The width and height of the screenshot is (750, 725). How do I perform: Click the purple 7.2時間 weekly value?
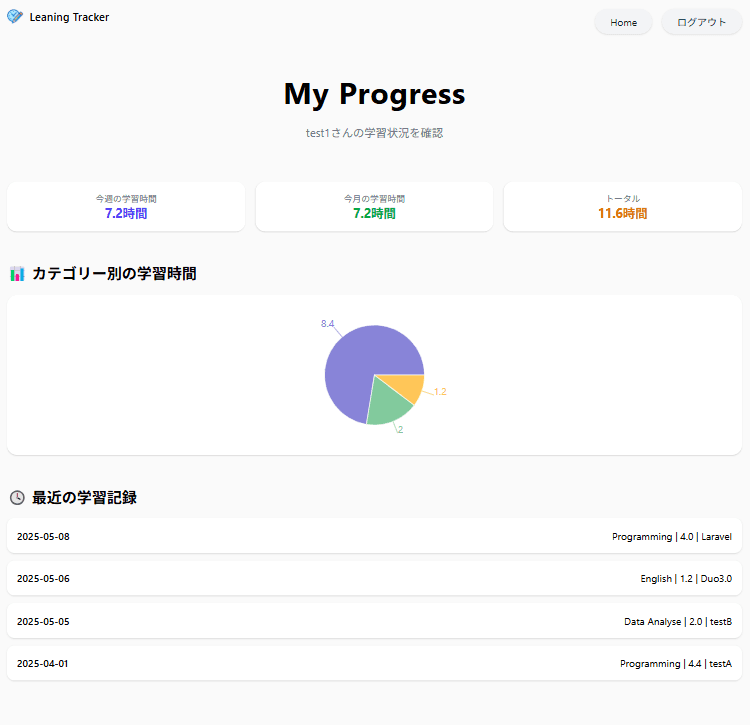coord(126,213)
